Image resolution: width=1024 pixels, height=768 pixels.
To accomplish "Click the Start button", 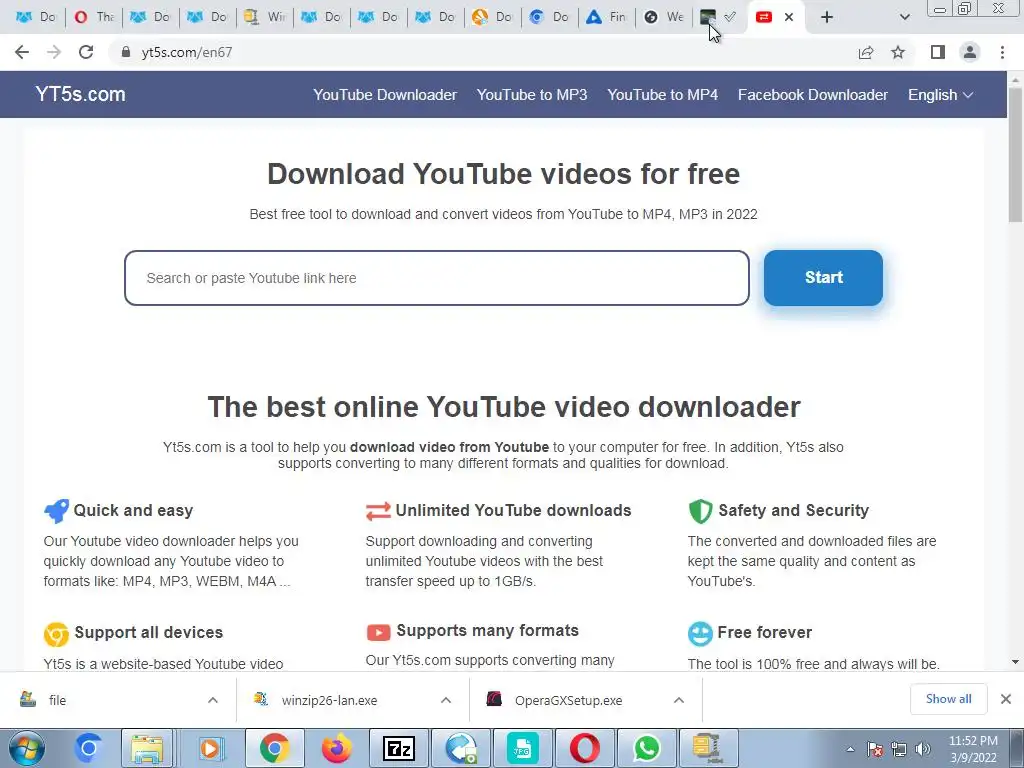I will pos(823,278).
